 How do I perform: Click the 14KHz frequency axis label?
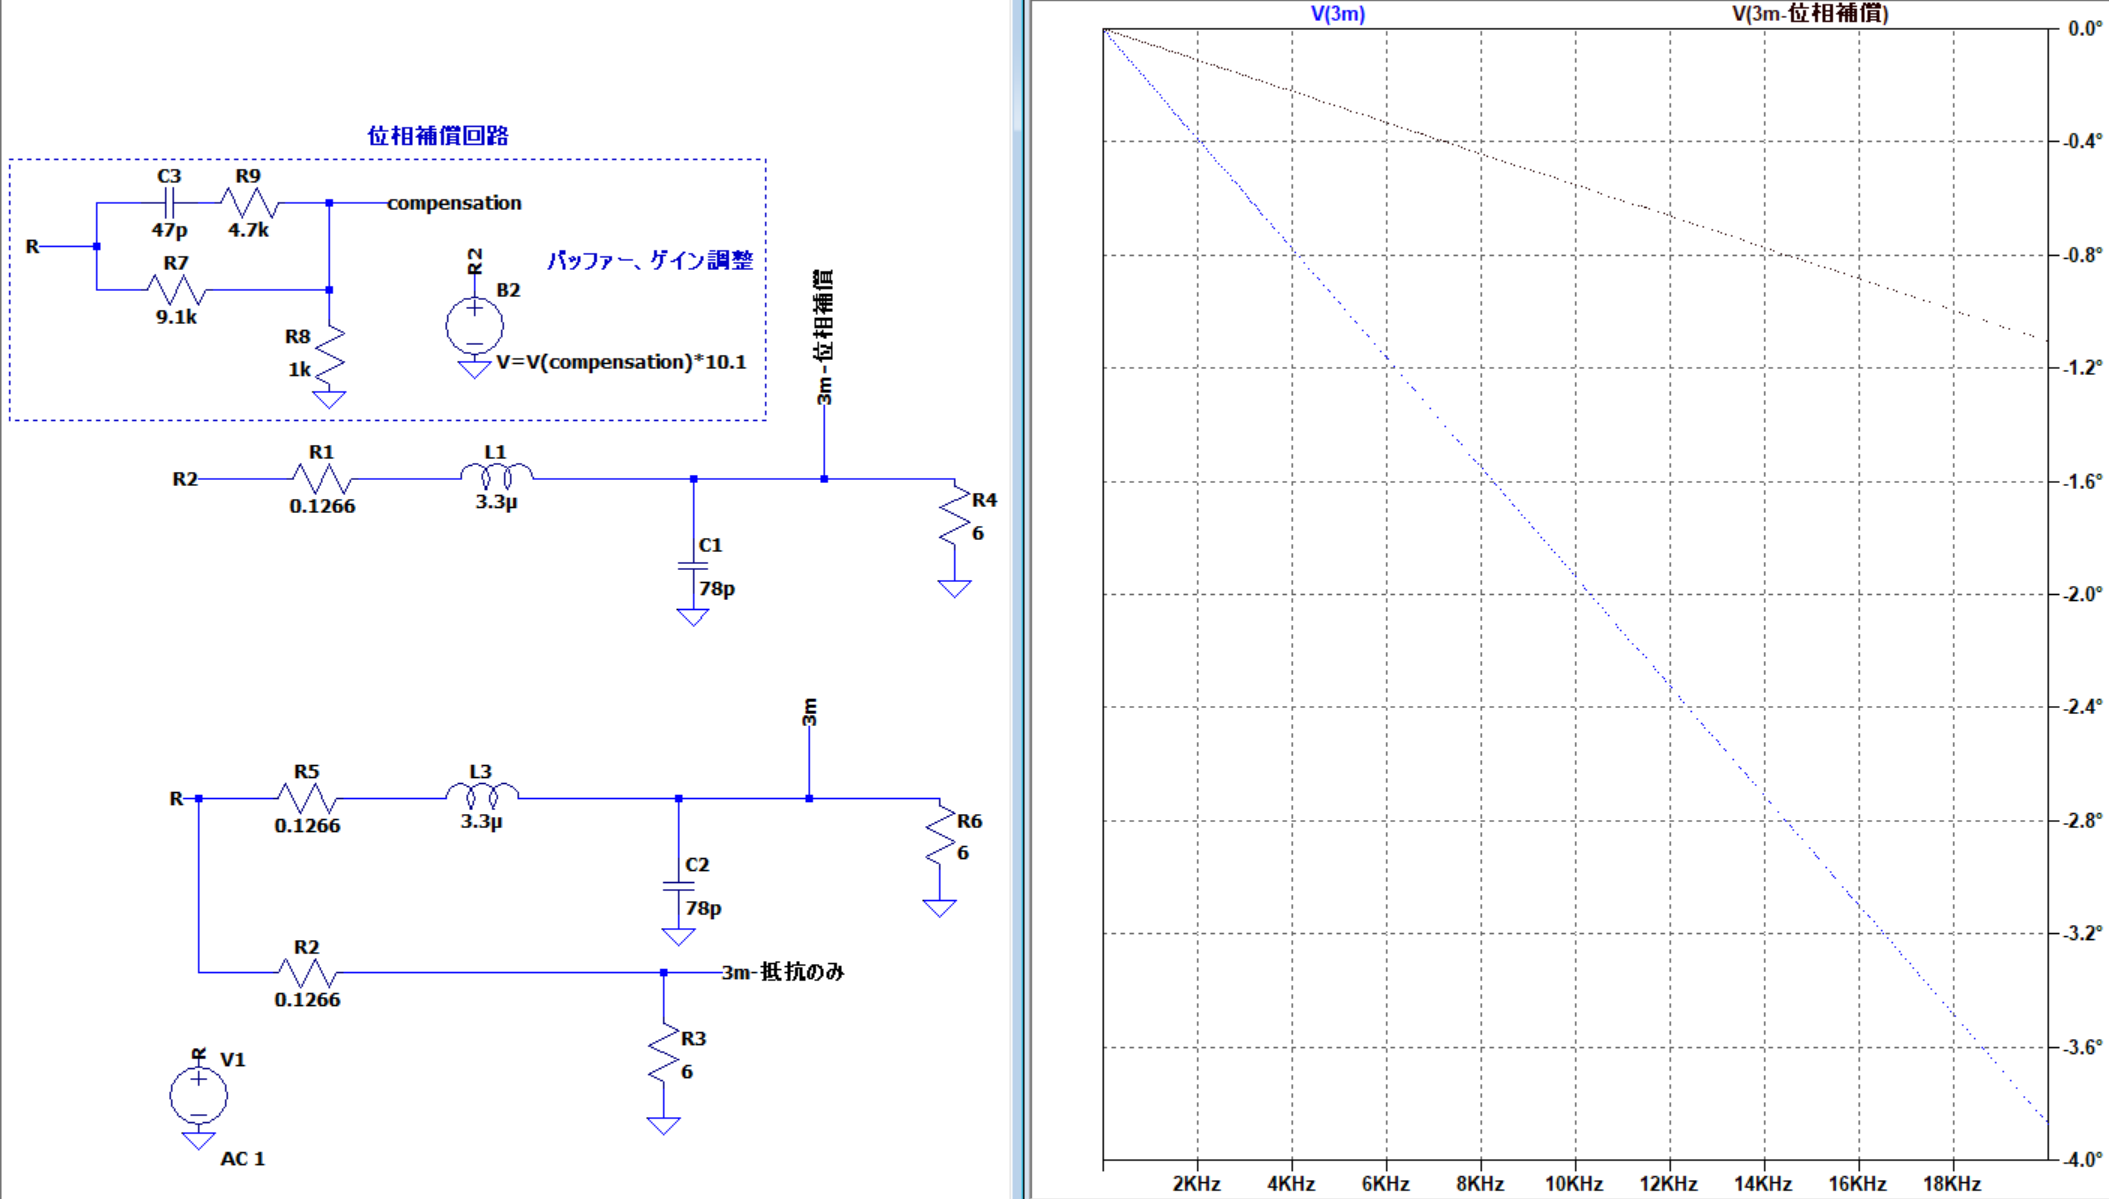[x=1763, y=1184]
